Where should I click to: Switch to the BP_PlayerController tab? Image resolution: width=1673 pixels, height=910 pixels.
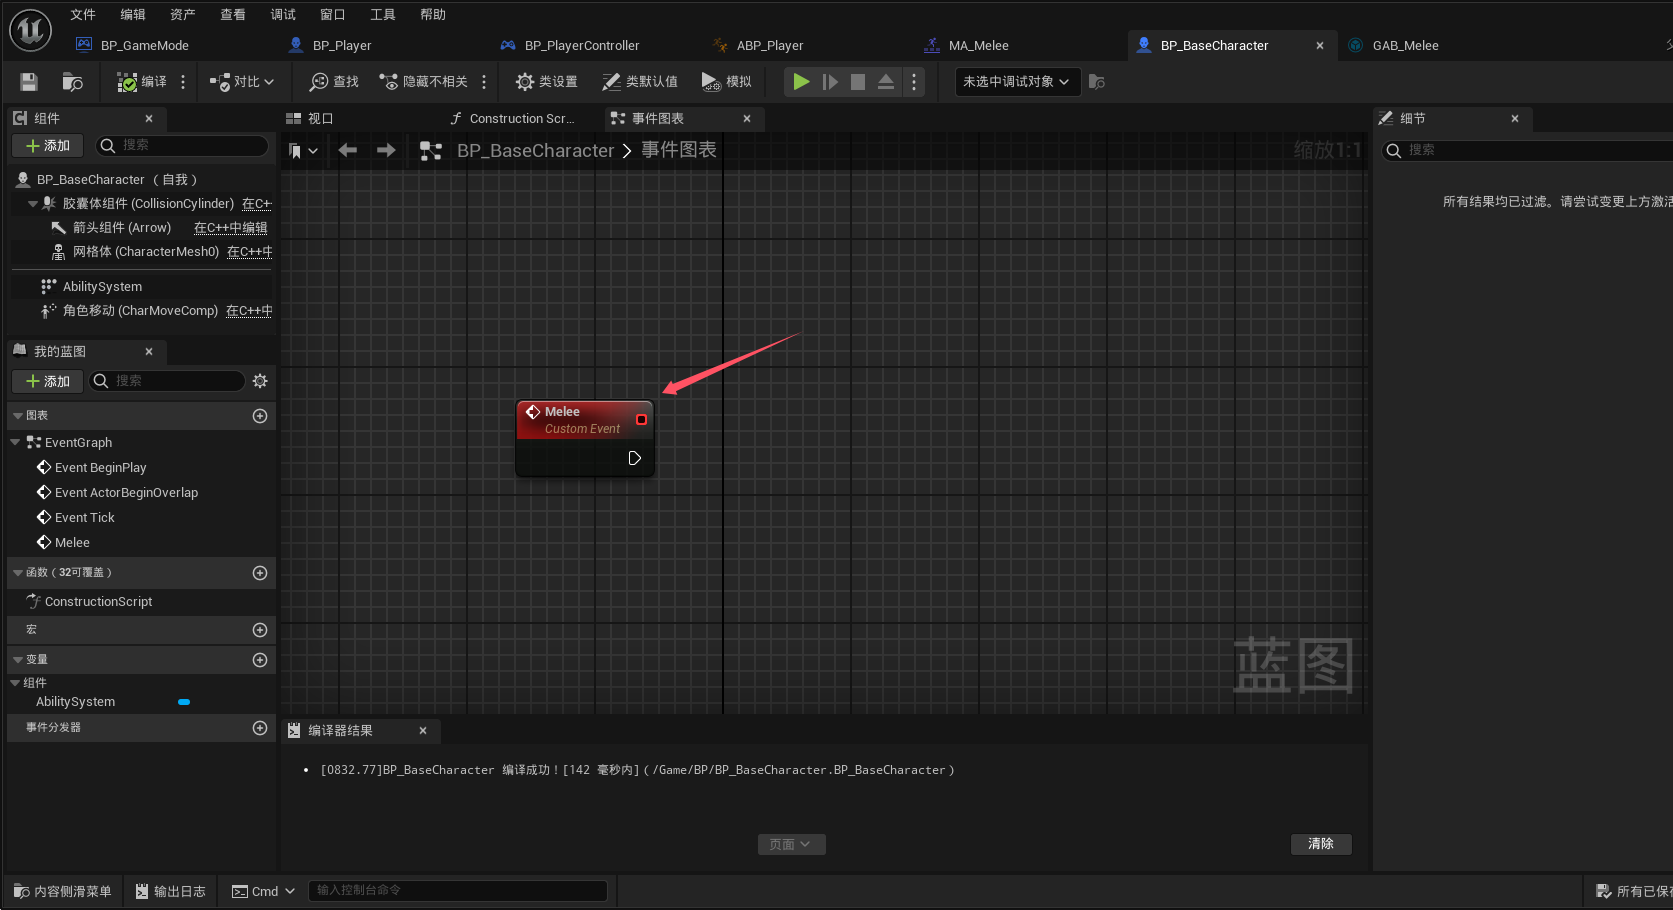pyautogui.click(x=581, y=45)
